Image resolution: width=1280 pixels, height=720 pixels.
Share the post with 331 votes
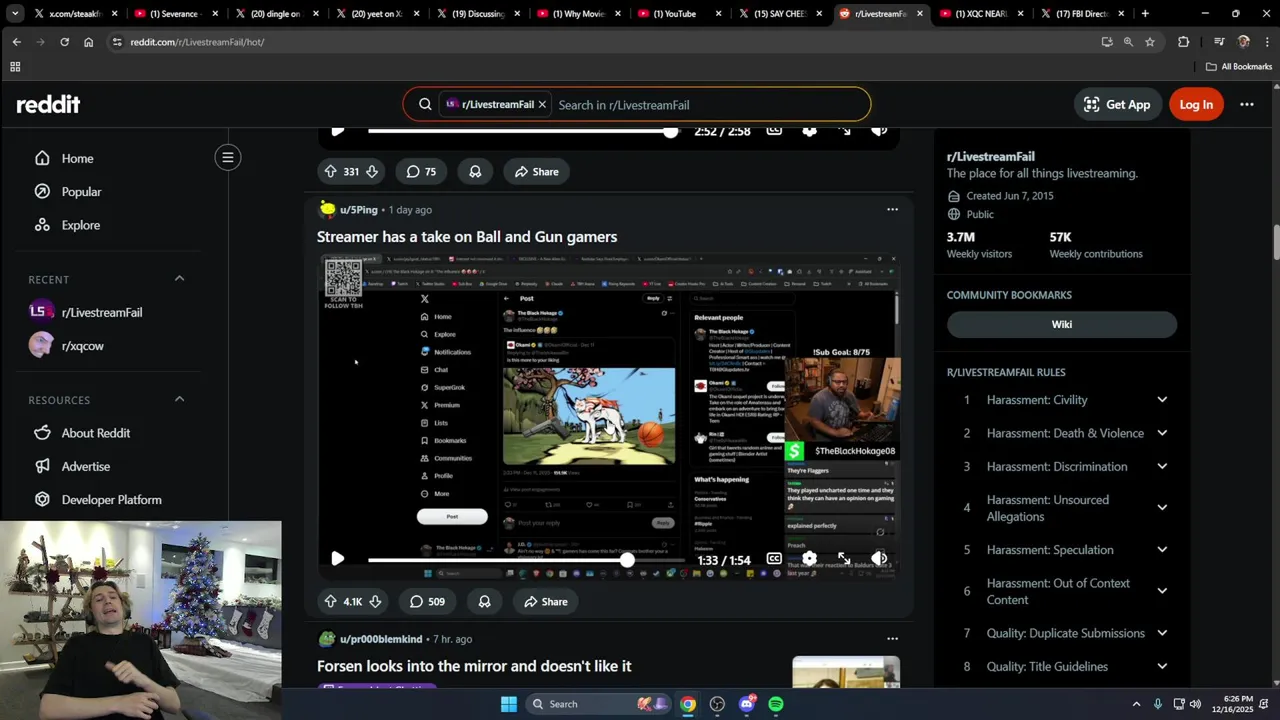tap(536, 172)
